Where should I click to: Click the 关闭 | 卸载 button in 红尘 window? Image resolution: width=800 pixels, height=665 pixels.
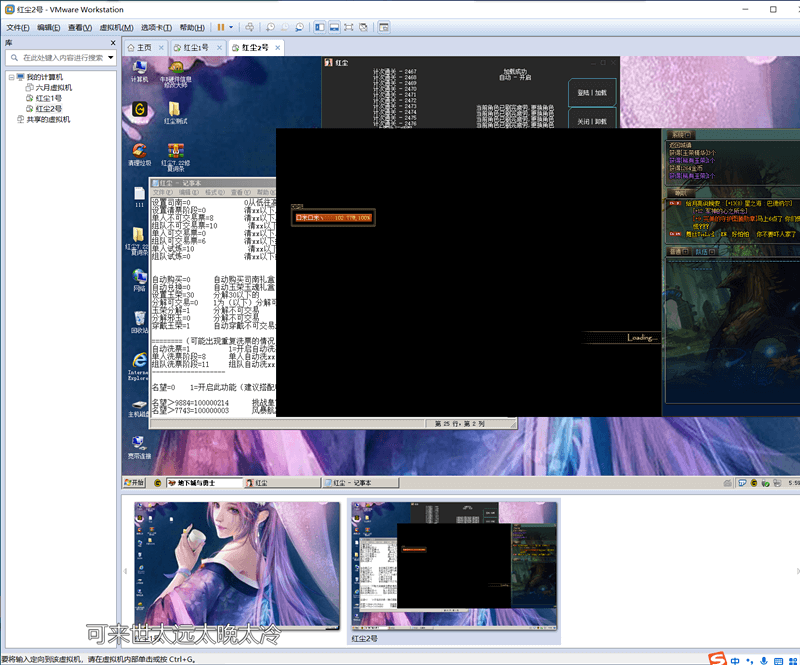pyautogui.click(x=592, y=121)
